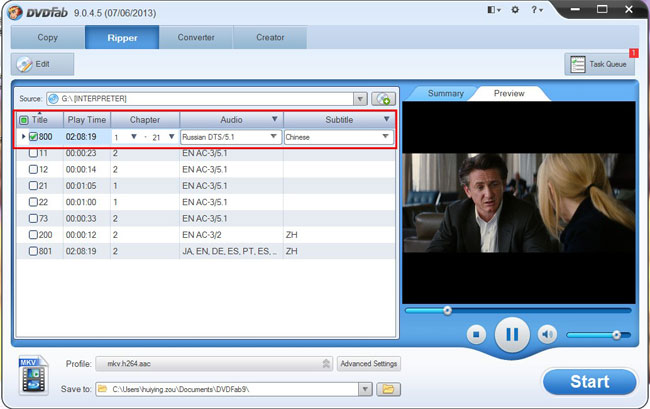Select the Ripper tab
Viewport: 650px width, 409px height.
pyautogui.click(x=122, y=37)
